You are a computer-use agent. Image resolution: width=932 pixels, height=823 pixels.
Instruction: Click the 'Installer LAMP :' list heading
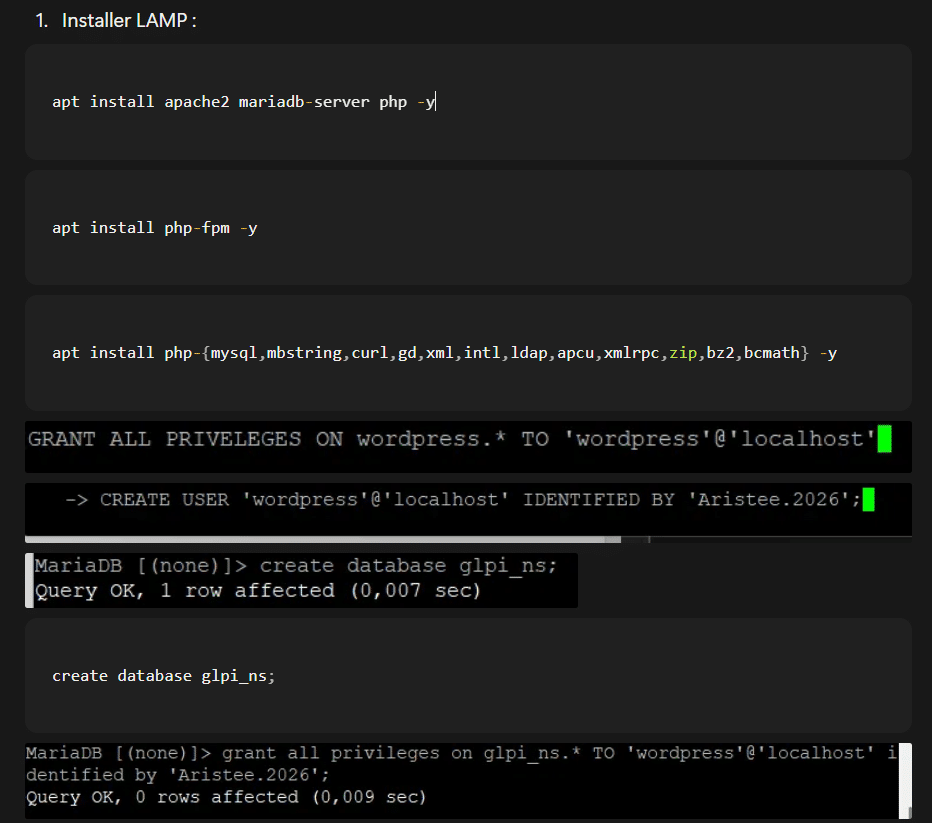click(128, 21)
